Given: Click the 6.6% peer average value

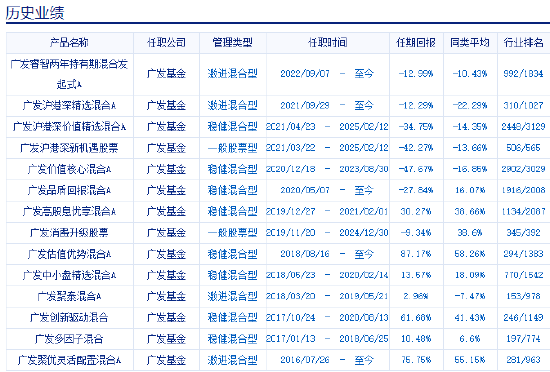Looking at the screenshot, I should point(470,339).
